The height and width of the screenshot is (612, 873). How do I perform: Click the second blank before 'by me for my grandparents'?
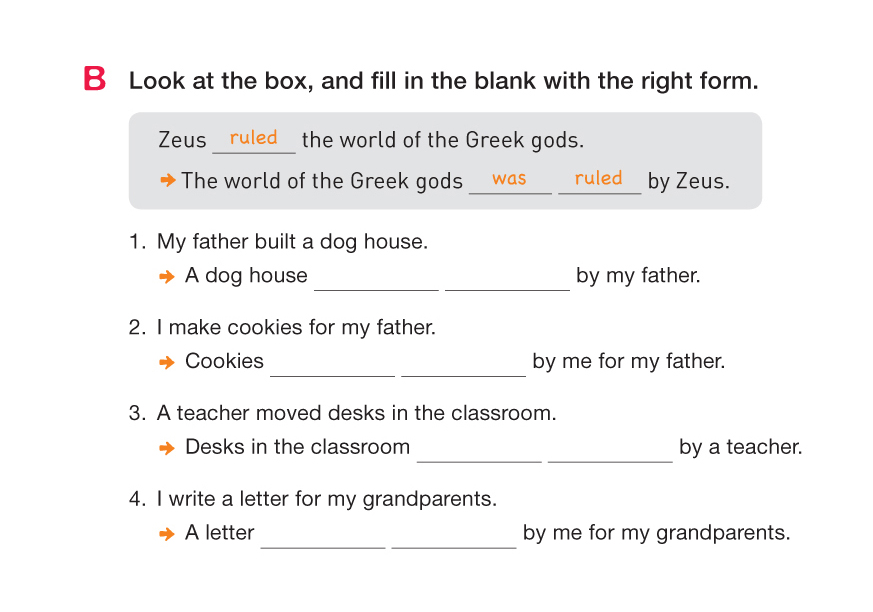pyautogui.click(x=454, y=535)
